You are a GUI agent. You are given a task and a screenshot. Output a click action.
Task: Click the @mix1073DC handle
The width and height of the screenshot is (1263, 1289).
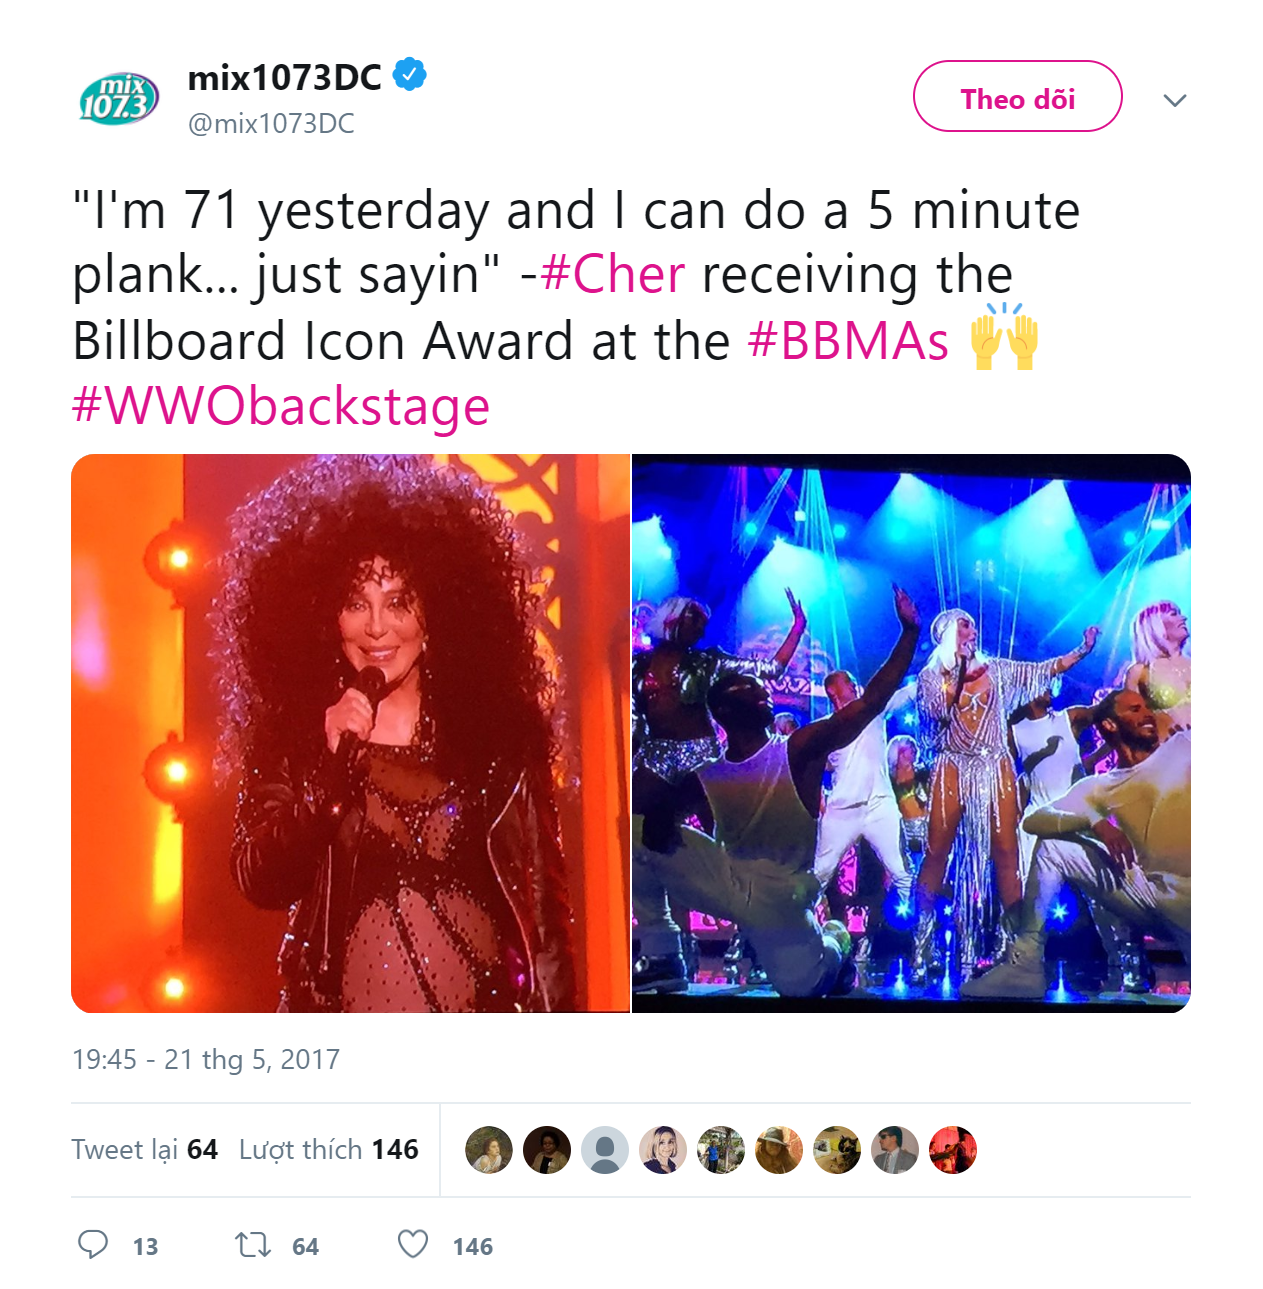click(271, 123)
